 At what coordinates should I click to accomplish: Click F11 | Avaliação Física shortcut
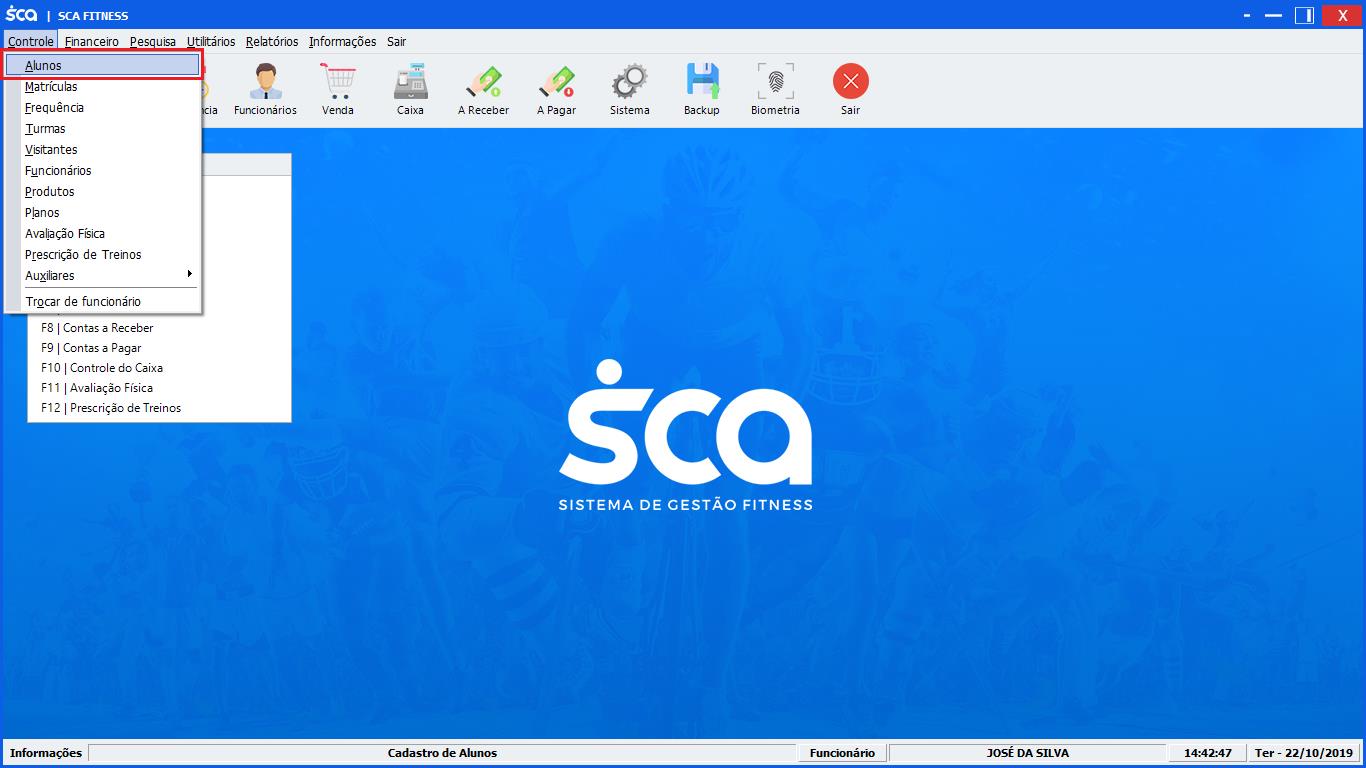(x=97, y=387)
